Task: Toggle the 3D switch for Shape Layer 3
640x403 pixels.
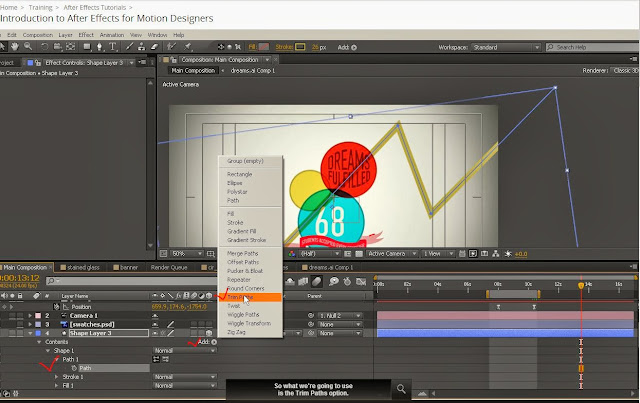Action: [x=209, y=333]
